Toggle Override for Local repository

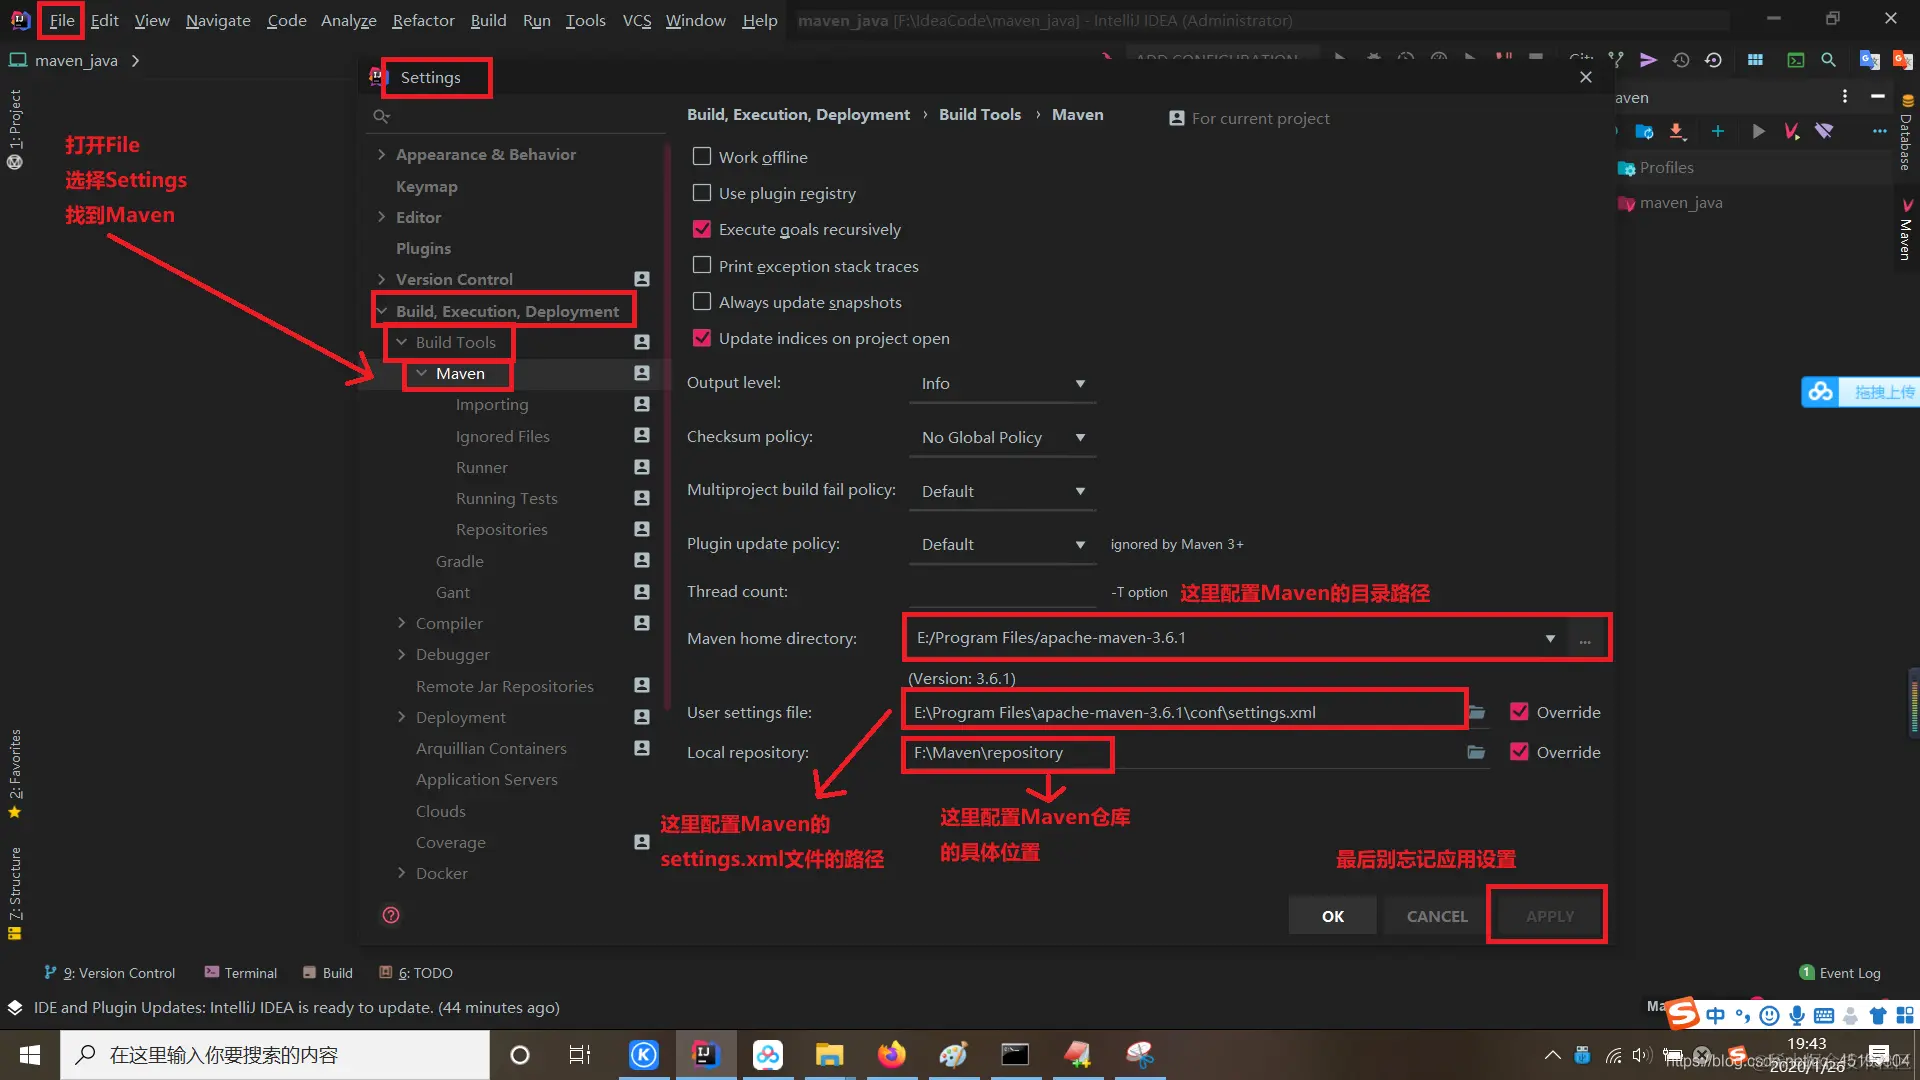[1519, 752]
